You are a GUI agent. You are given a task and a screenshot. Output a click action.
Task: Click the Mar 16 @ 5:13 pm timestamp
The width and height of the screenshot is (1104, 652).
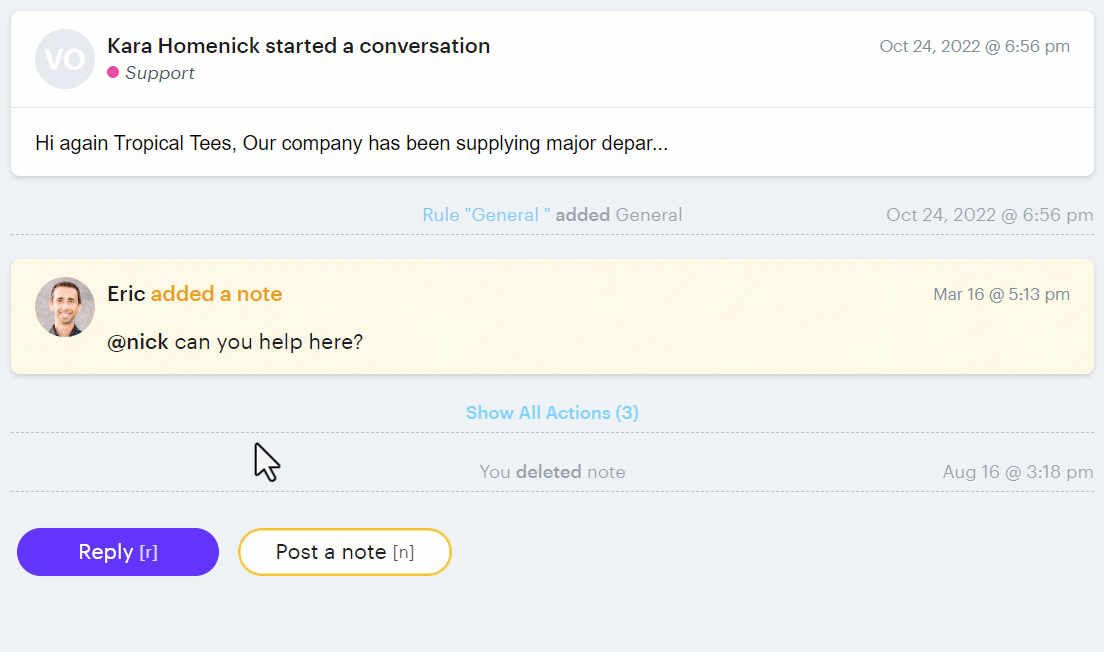[1001, 294]
